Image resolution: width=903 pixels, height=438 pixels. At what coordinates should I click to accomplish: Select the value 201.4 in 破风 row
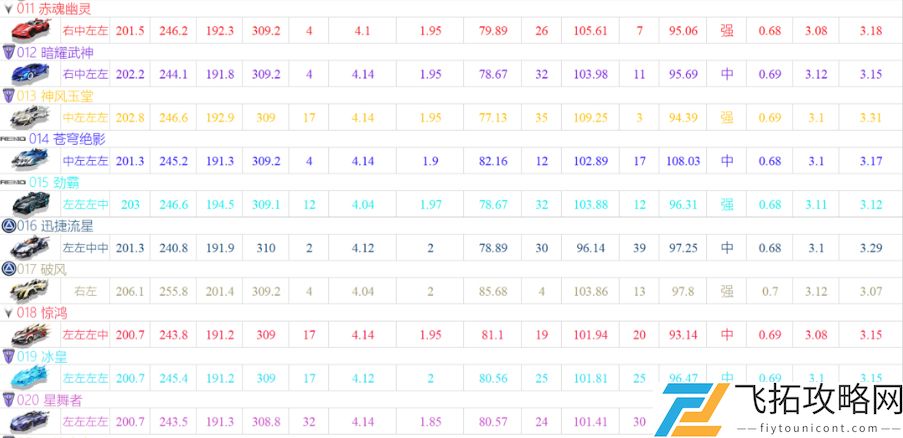(x=220, y=291)
